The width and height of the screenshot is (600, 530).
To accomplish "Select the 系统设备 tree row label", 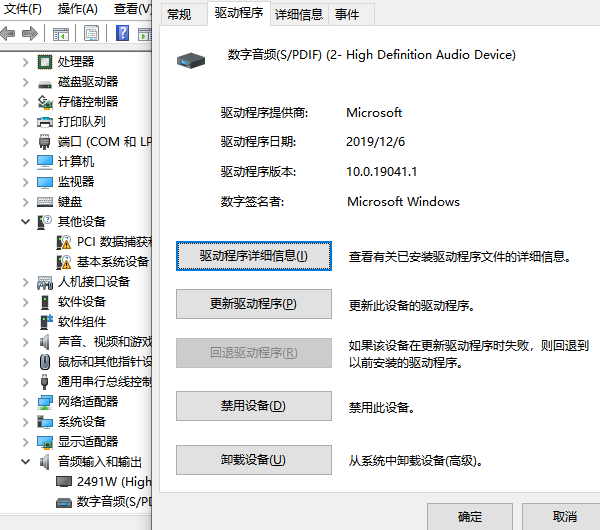I will pos(82,422).
